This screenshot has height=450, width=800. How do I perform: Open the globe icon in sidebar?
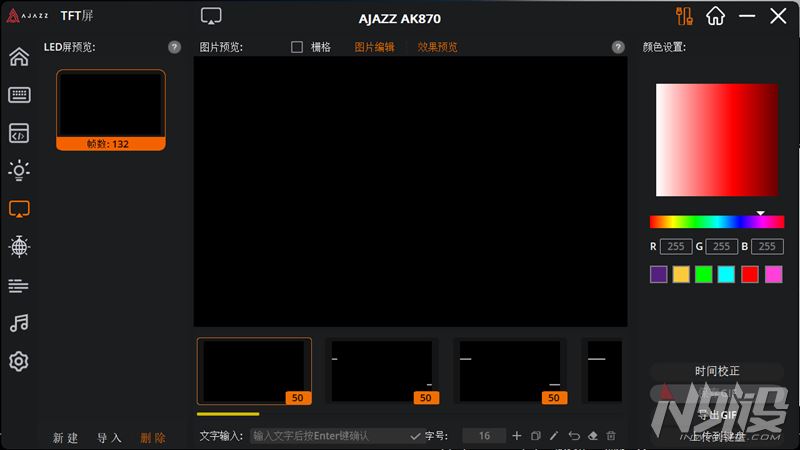coord(19,247)
